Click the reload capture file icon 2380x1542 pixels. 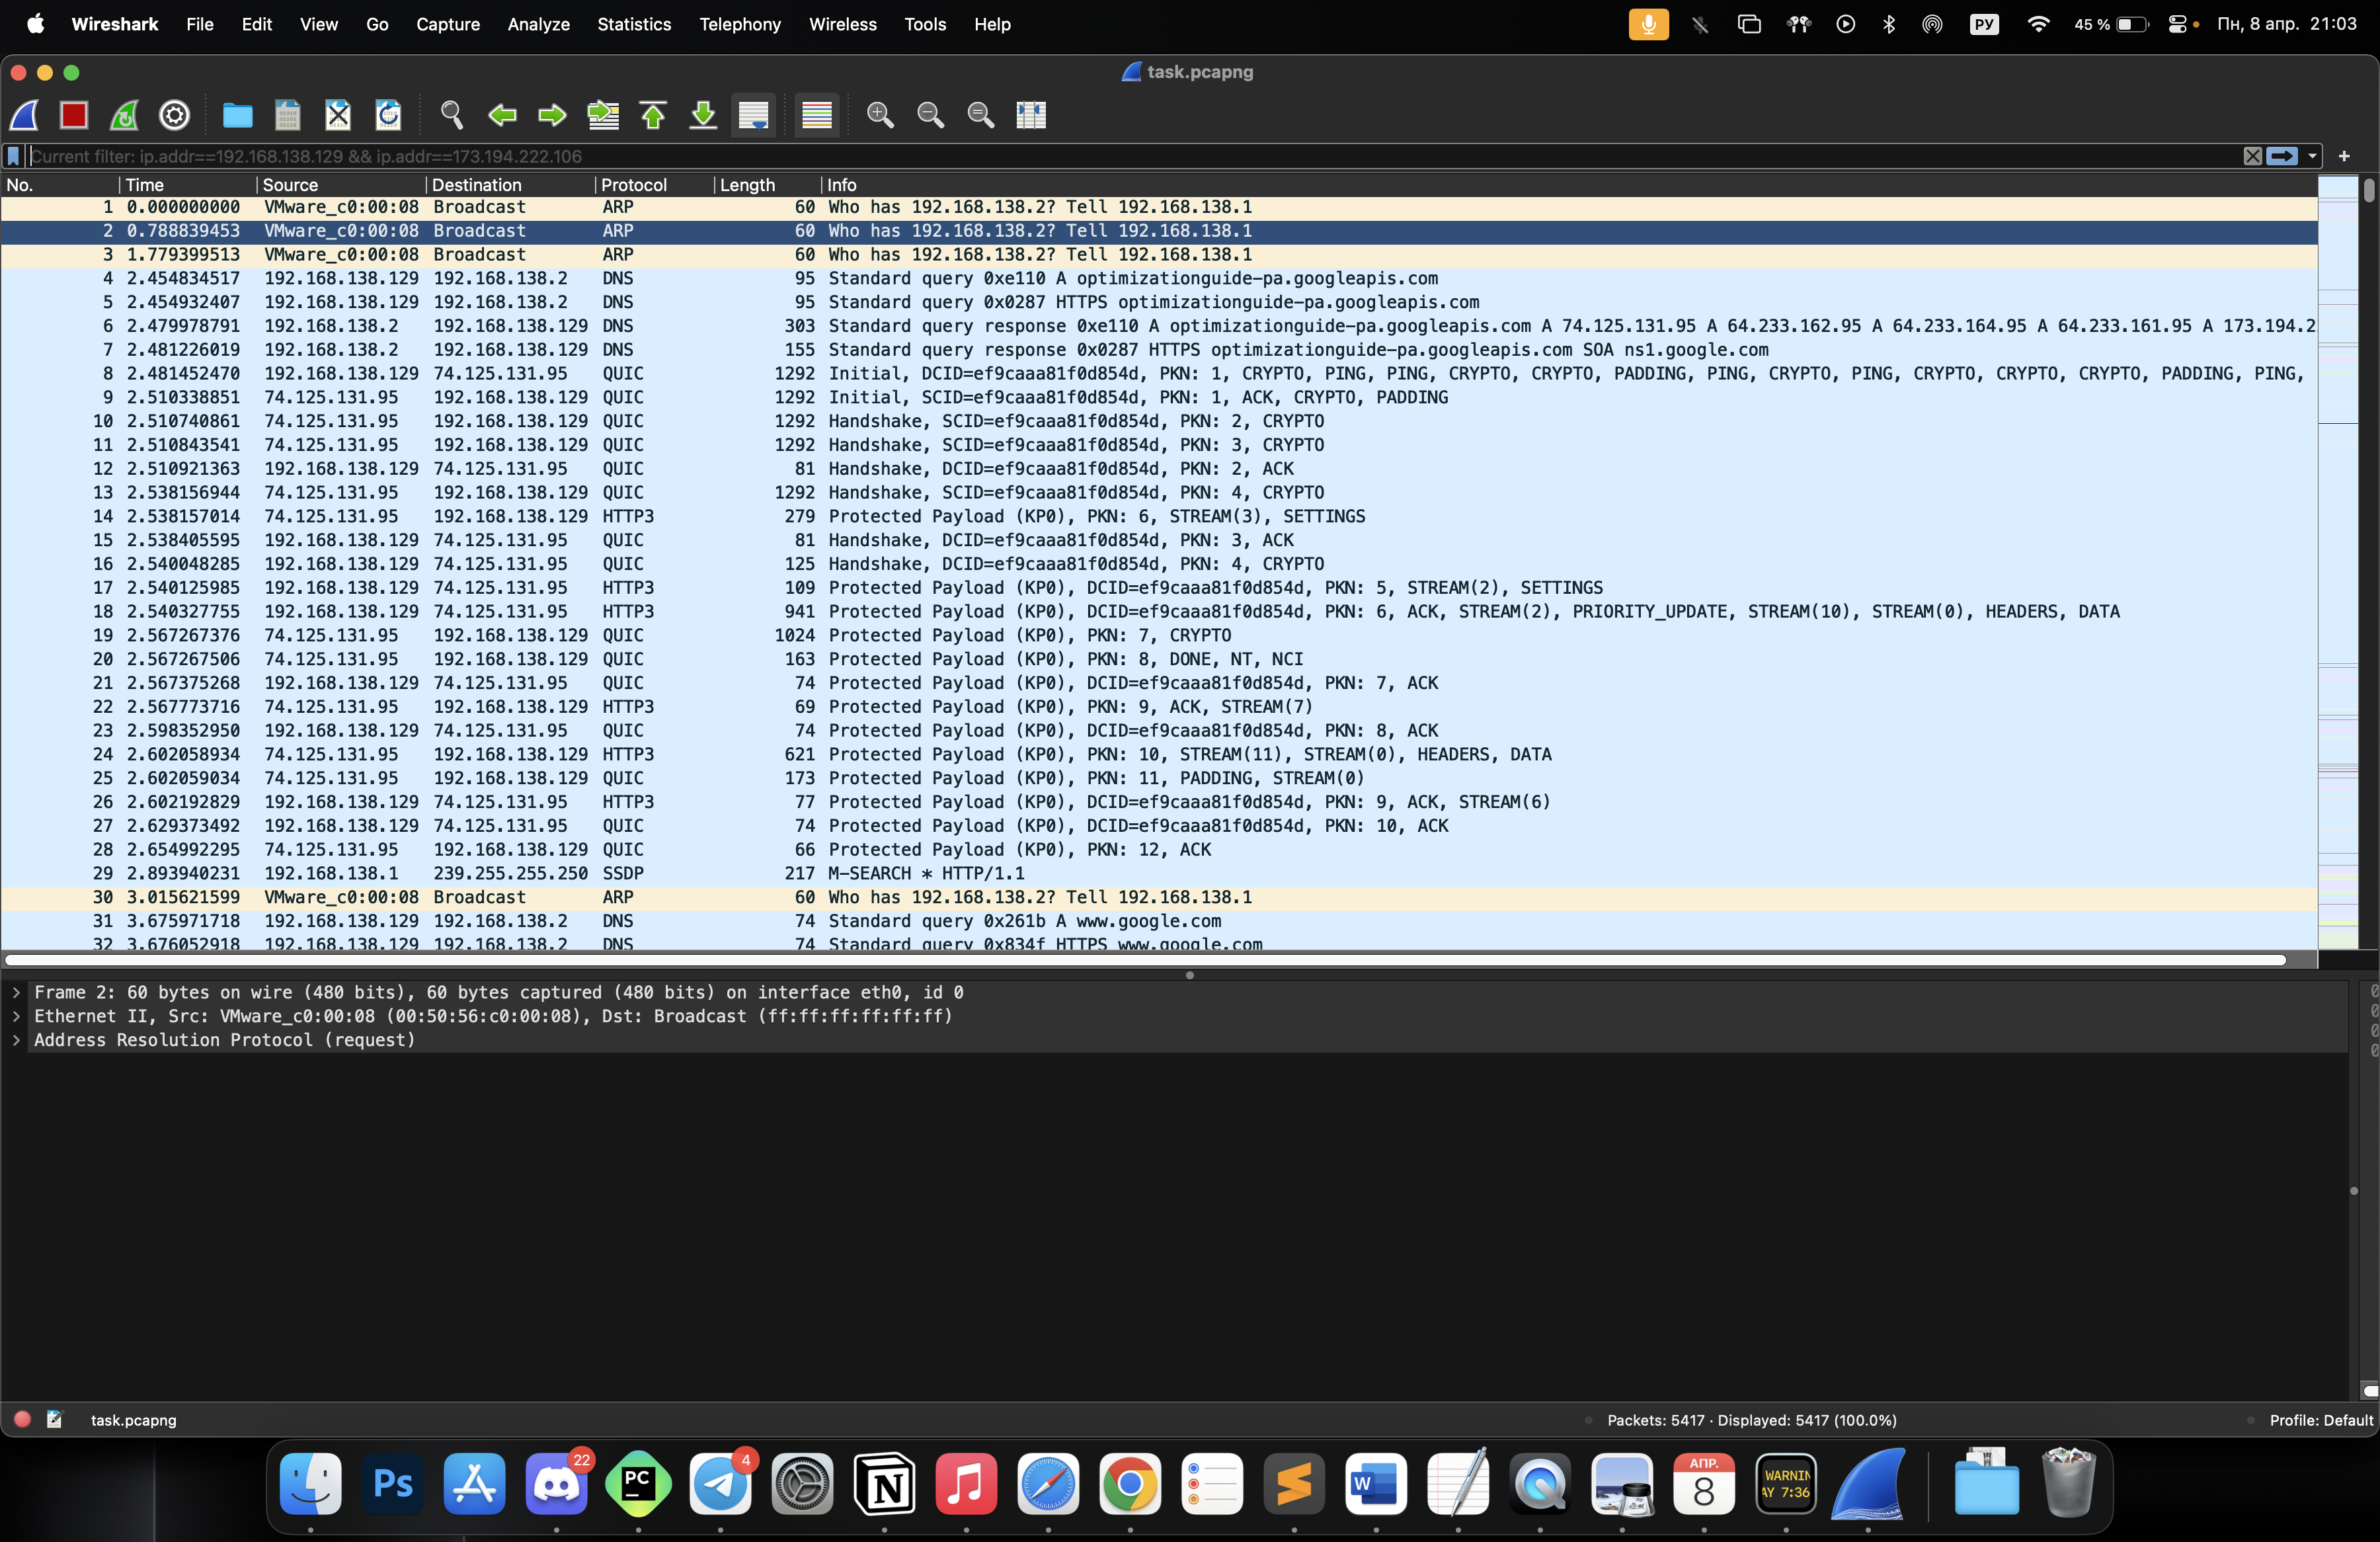(388, 115)
